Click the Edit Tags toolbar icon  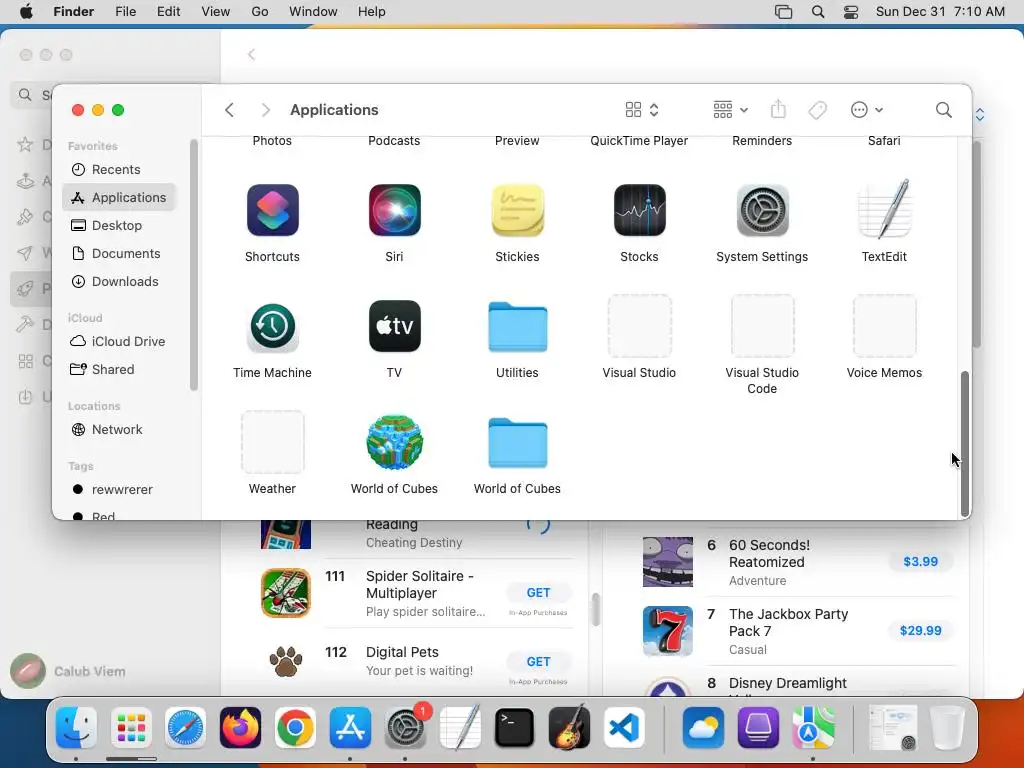[x=817, y=110]
